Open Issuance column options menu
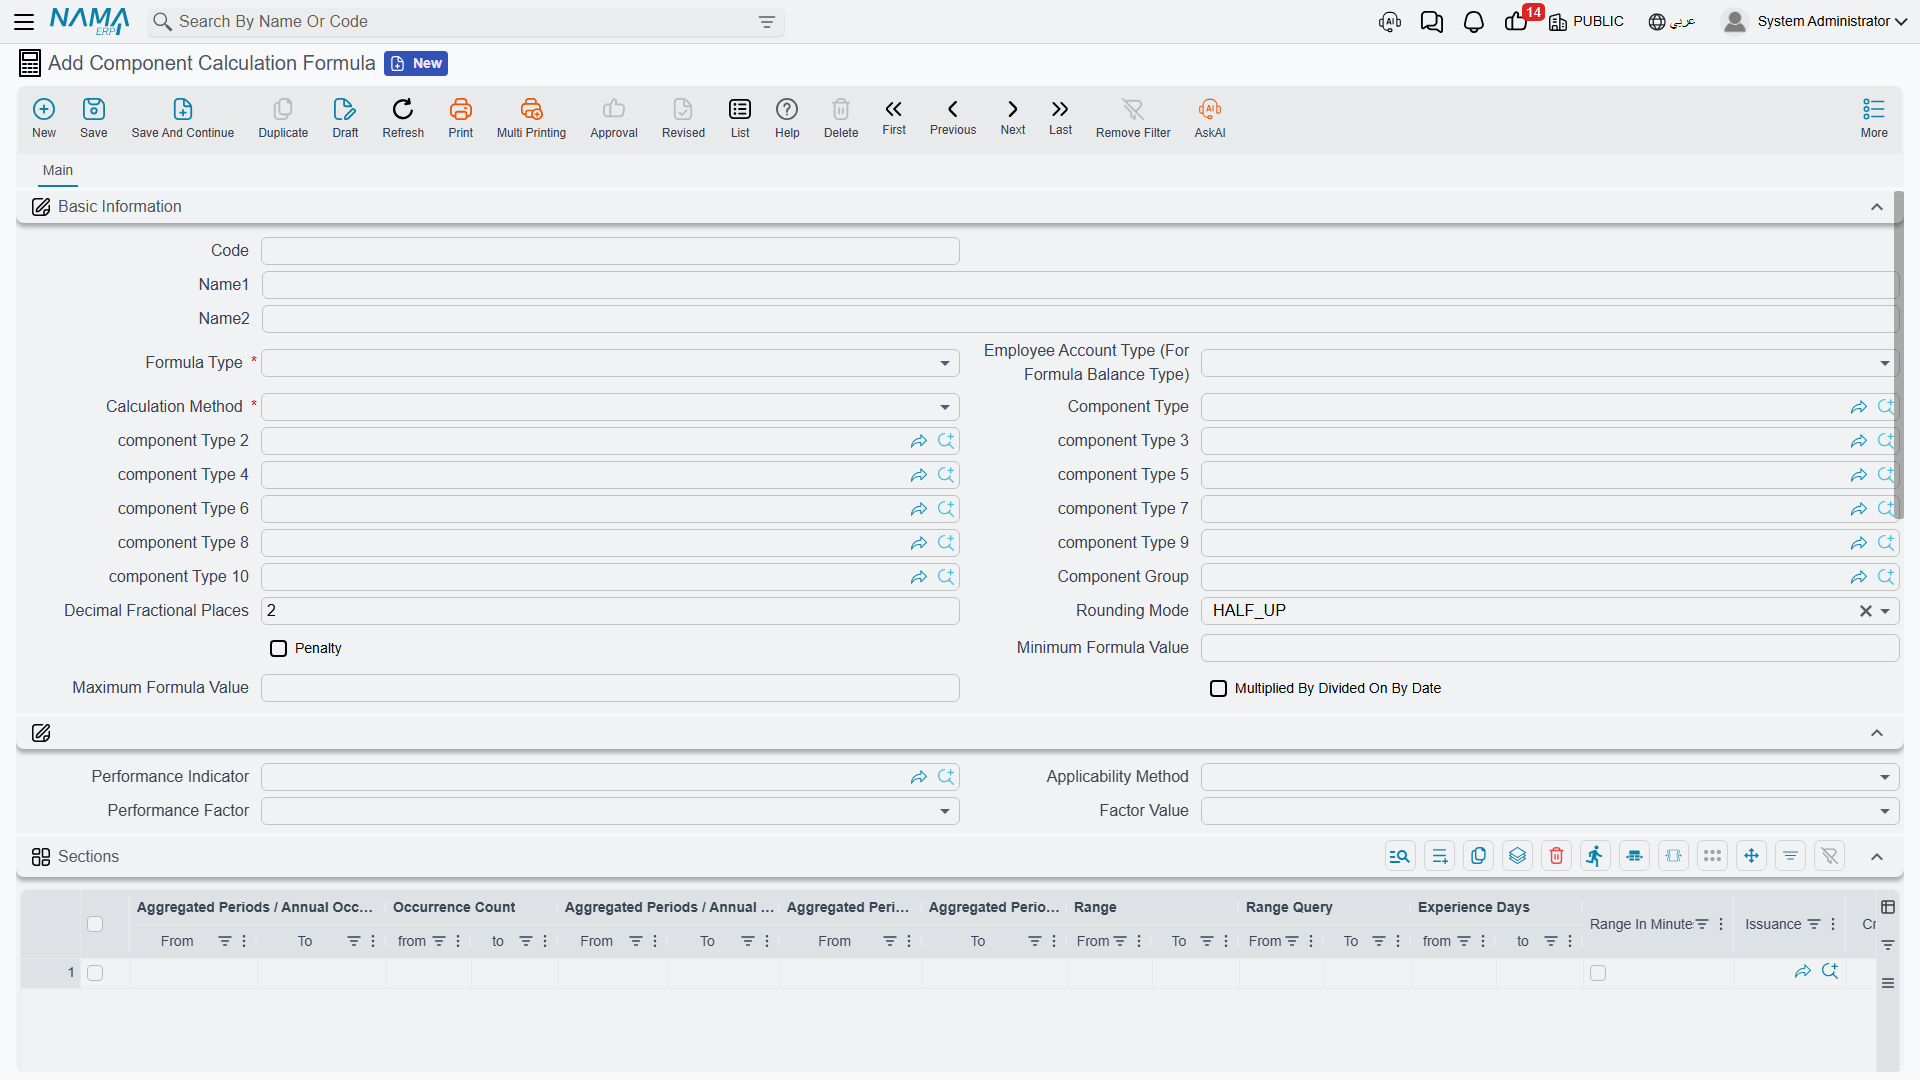1920x1080 pixels. 1833,925
